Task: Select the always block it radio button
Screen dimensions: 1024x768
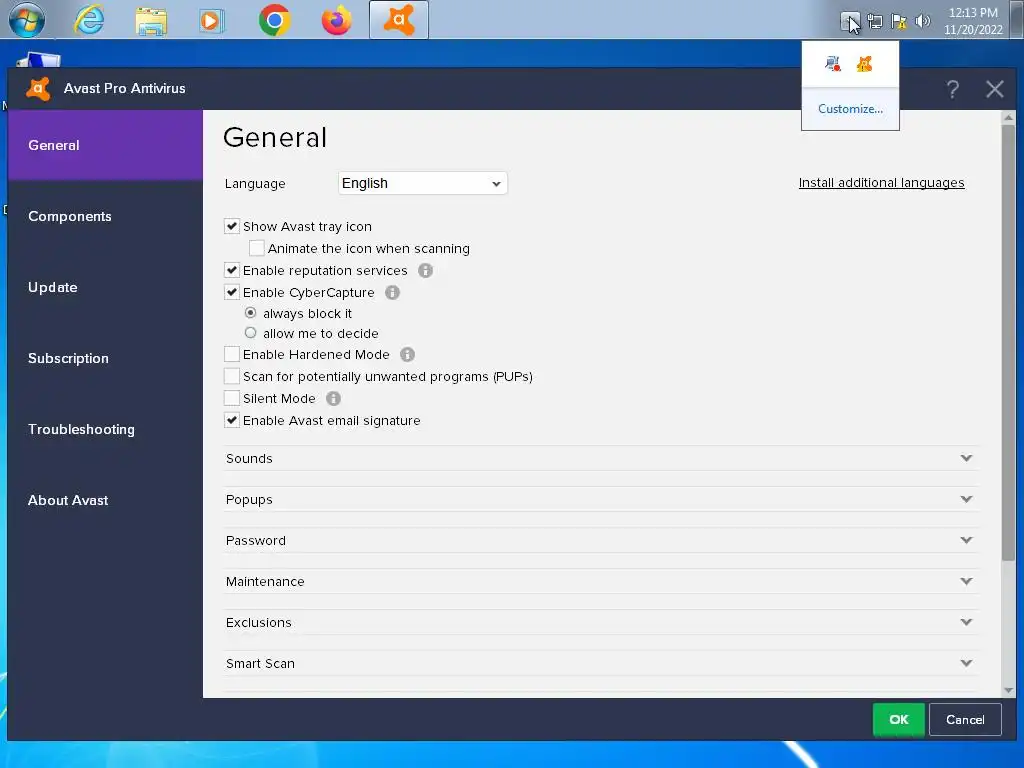Action: (x=250, y=313)
